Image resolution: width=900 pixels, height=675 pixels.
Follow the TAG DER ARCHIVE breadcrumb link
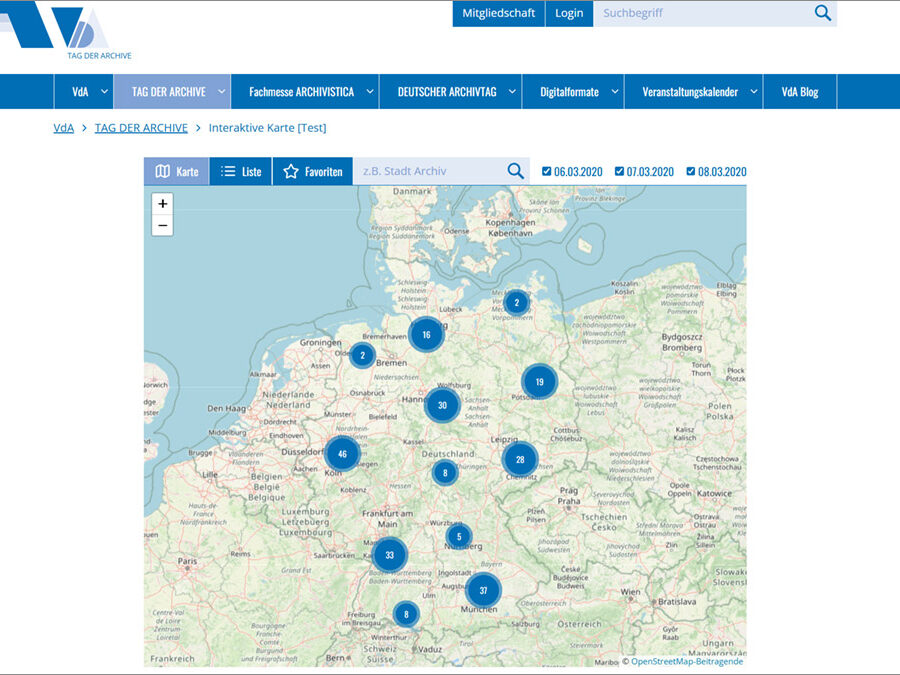pos(141,127)
